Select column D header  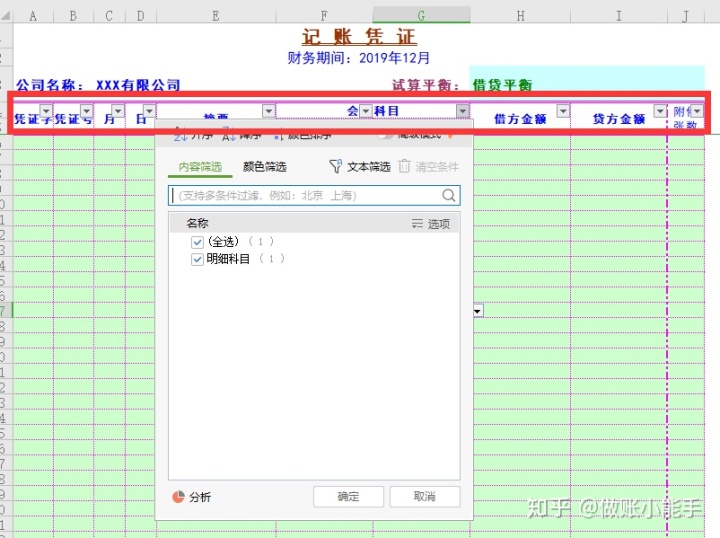coord(141,16)
